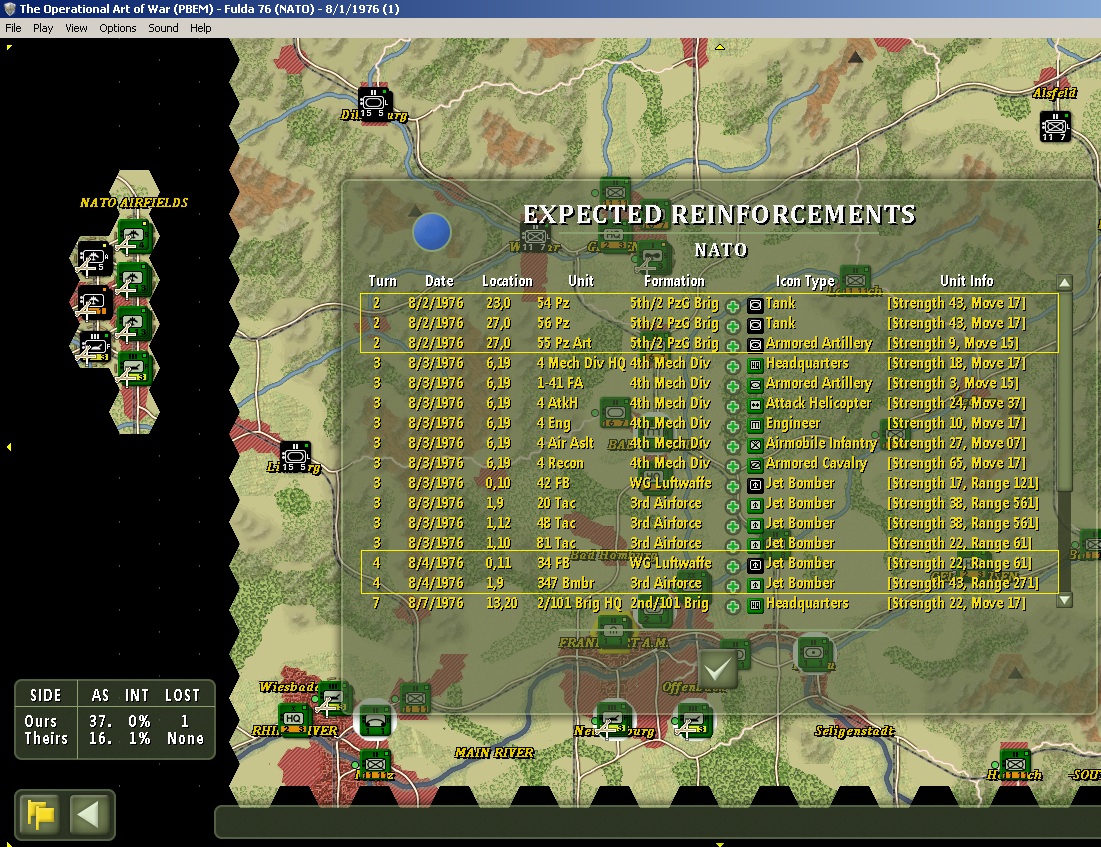Click green plus icon for 4 Recon row
1101x847 pixels.
point(732,466)
